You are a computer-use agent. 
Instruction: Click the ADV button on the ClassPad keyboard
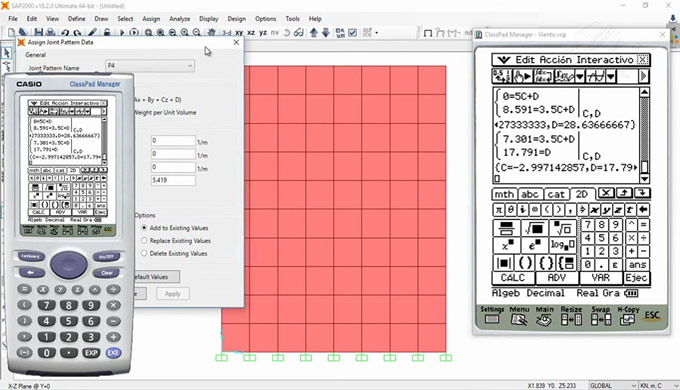(x=557, y=278)
